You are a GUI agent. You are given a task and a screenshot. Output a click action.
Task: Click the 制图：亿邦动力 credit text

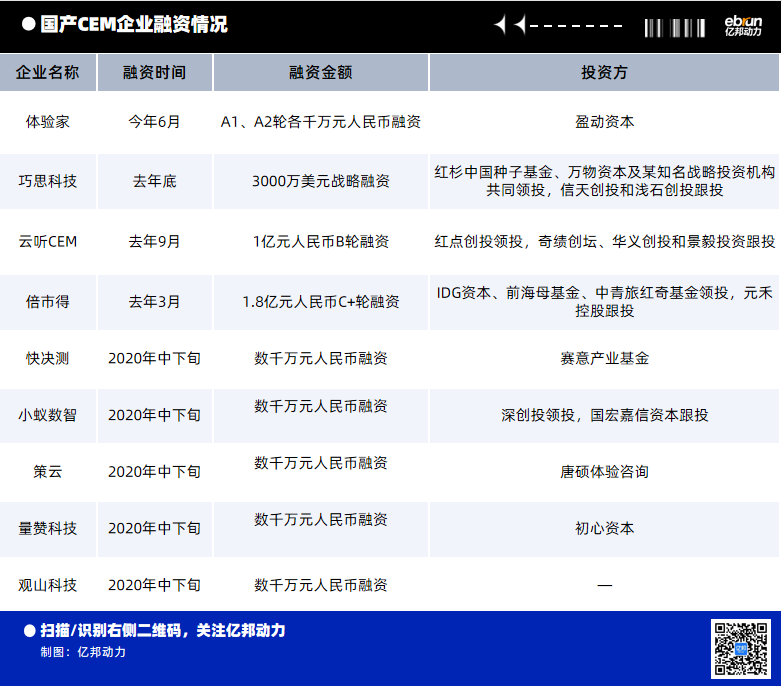pyautogui.click(x=84, y=652)
